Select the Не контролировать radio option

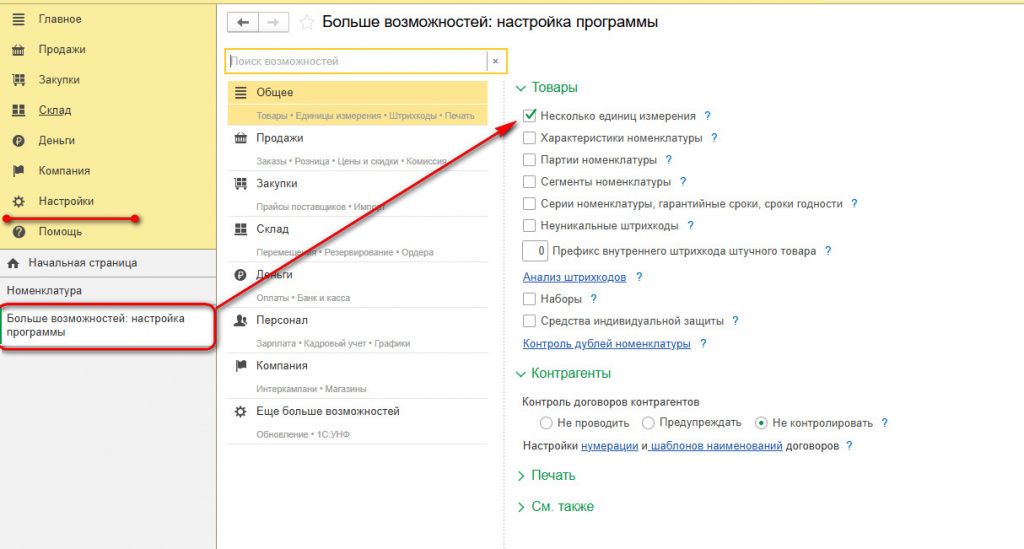761,423
